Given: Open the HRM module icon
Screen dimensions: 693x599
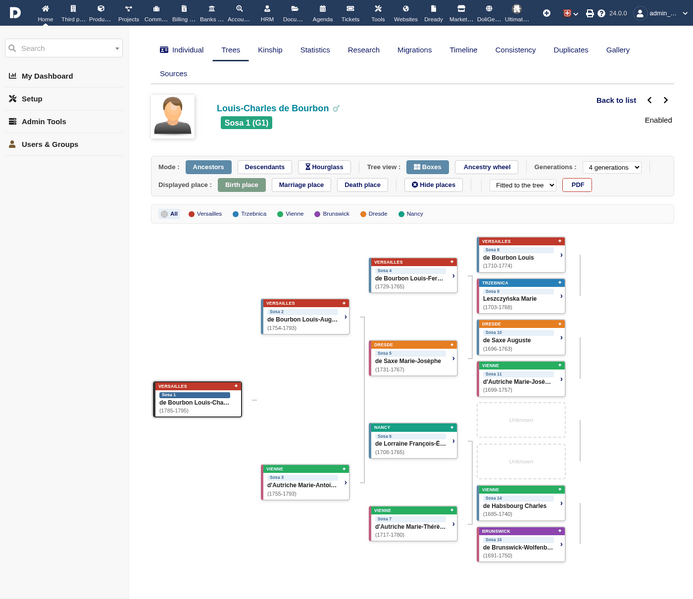Looking at the screenshot, I should (x=267, y=8).
